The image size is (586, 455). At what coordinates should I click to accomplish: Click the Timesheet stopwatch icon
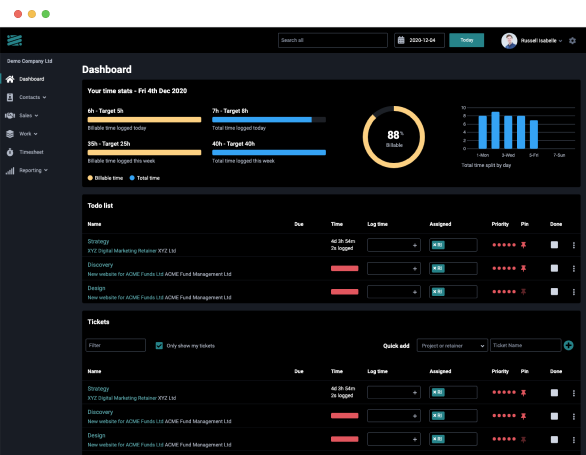(x=10, y=152)
